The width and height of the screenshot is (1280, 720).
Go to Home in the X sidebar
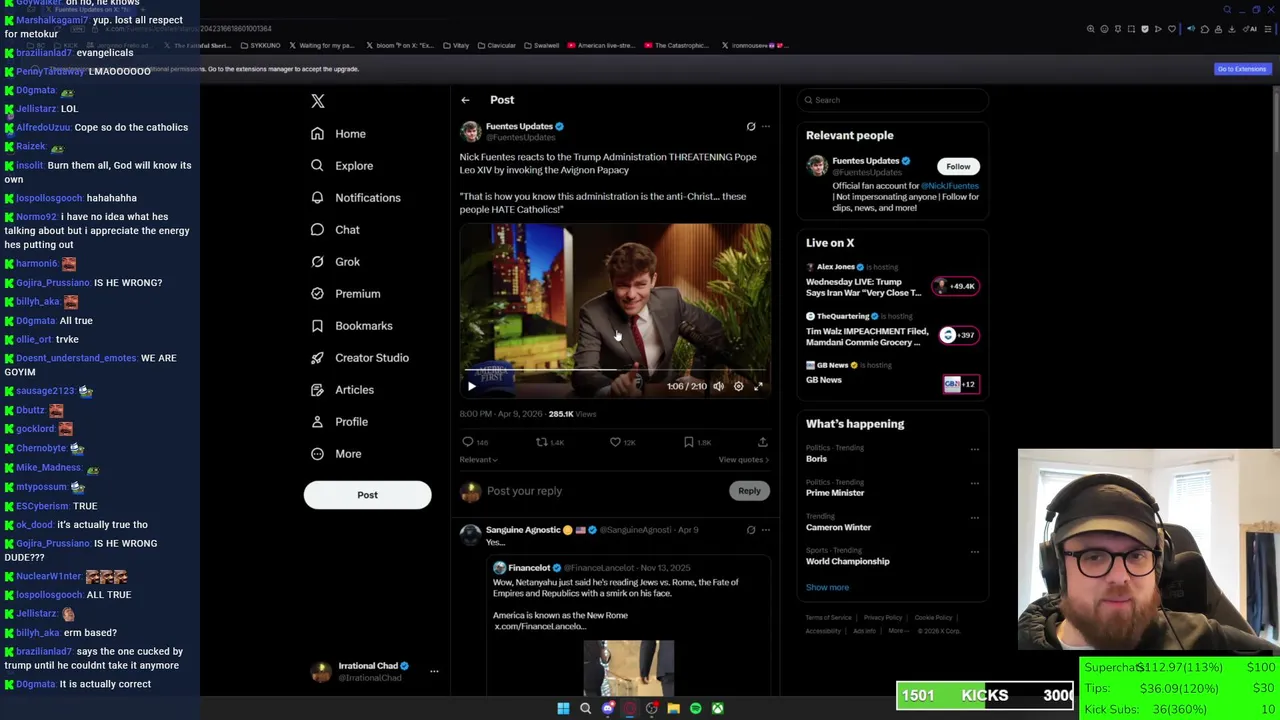pyautogui.click(x=338, y=134)
